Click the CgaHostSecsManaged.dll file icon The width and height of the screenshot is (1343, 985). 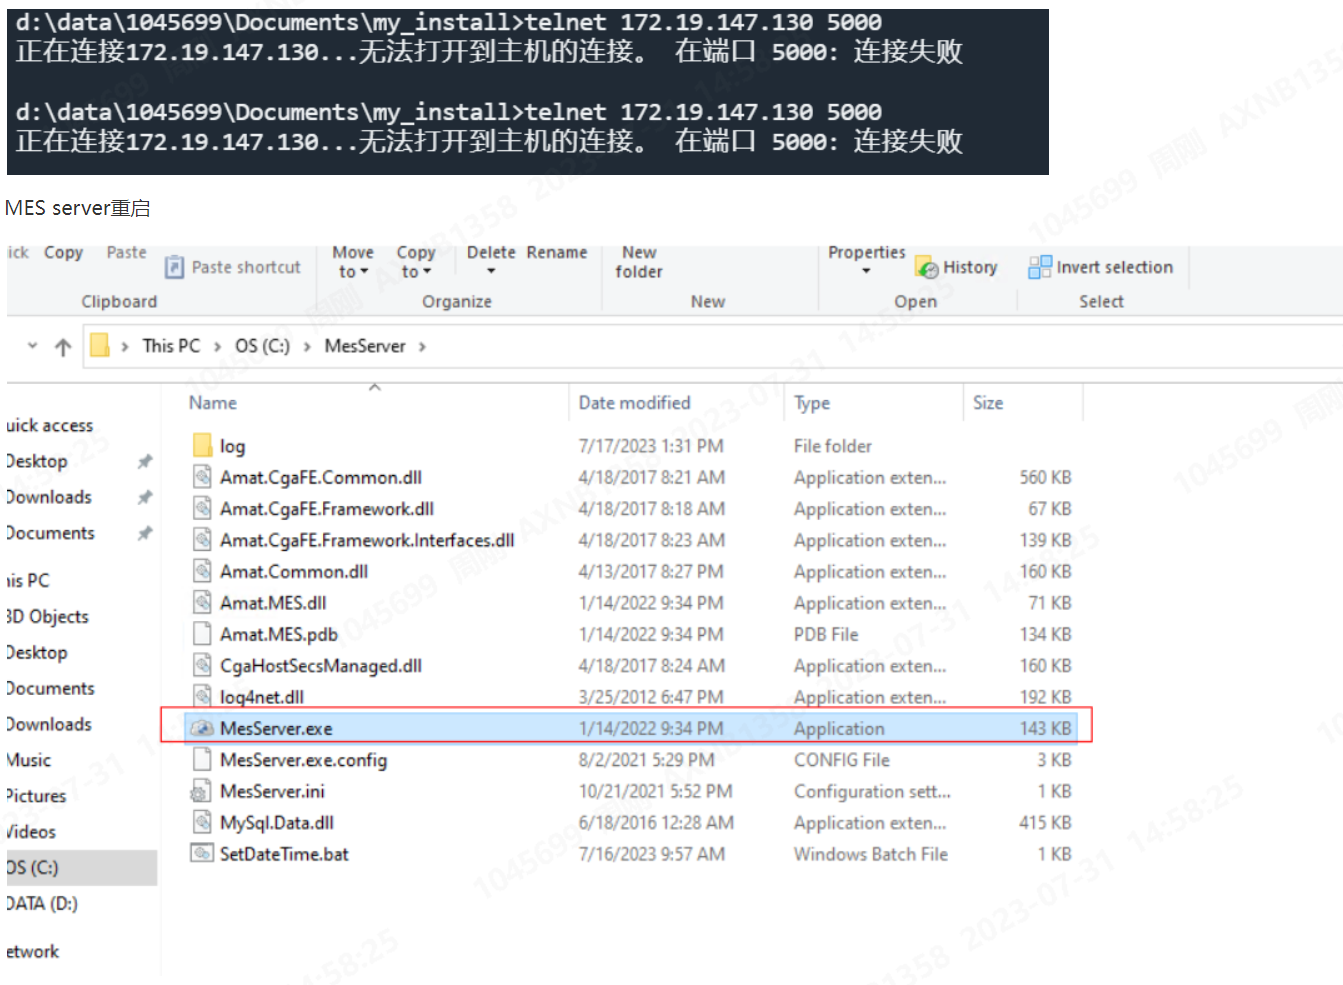point(202,665)
